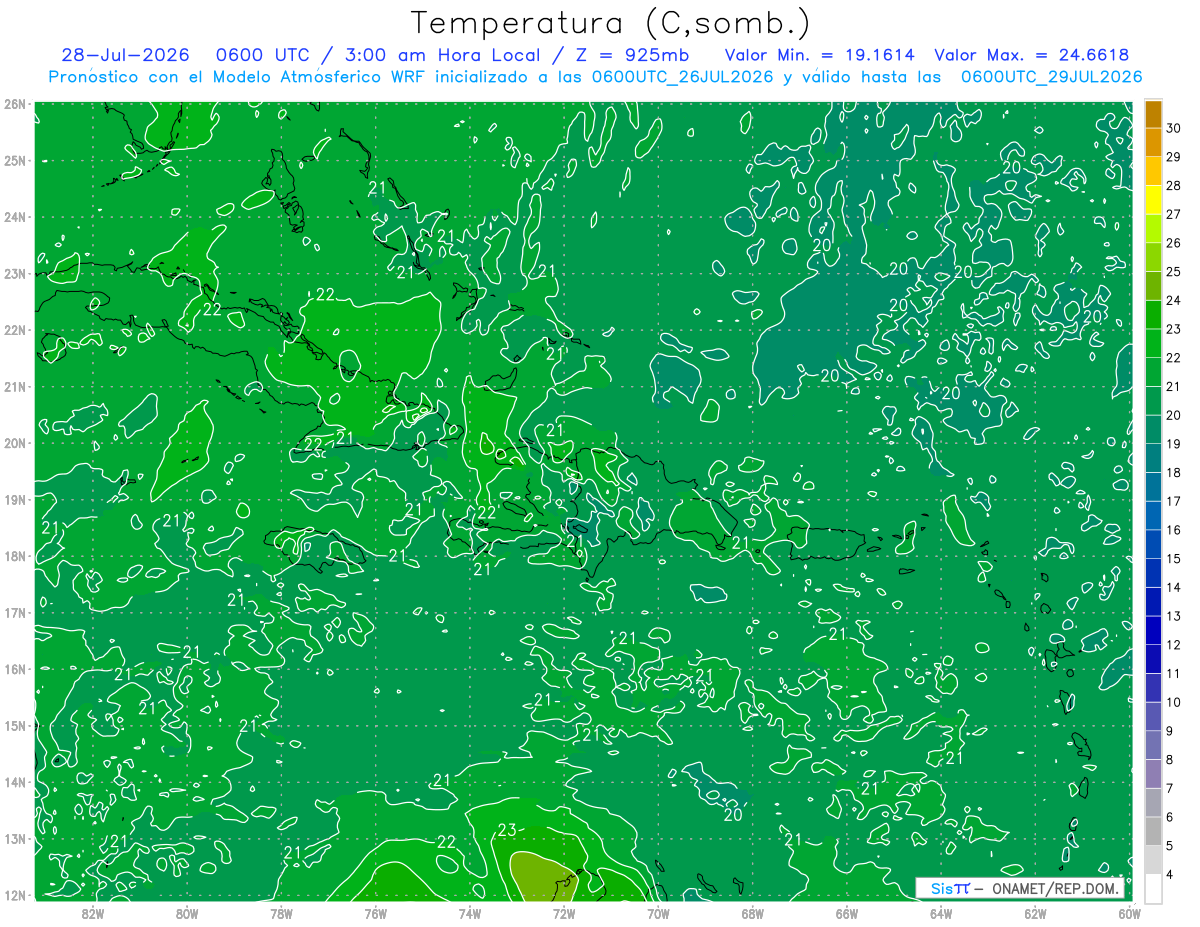Click the title "Temperatura (C,somb.)"
The width and height of the screenshot is (1200, 927).
click(611, 23)
